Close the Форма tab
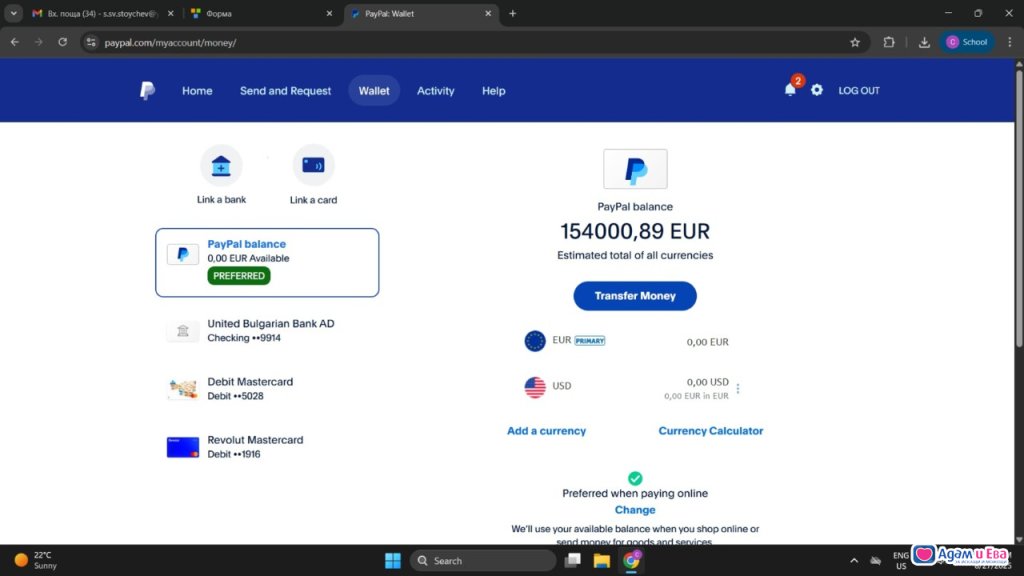The image size is (1024, 576). (329, 13)
